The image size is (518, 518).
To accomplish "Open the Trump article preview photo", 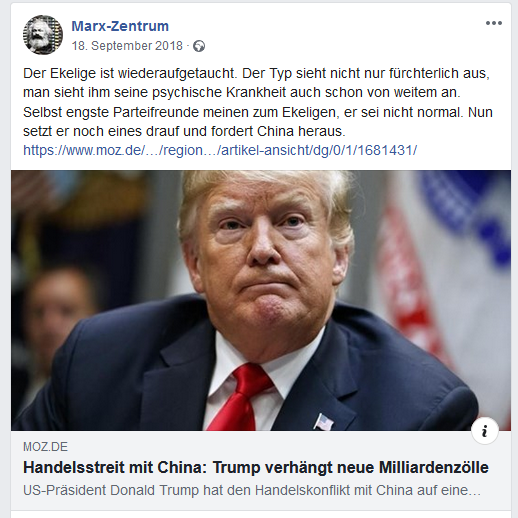I will click(261, 300).
